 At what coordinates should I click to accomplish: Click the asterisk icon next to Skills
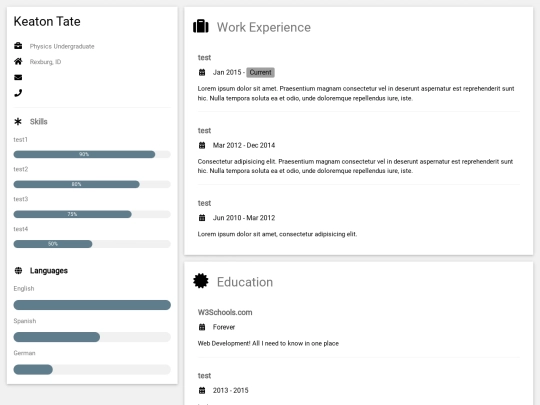18,121
